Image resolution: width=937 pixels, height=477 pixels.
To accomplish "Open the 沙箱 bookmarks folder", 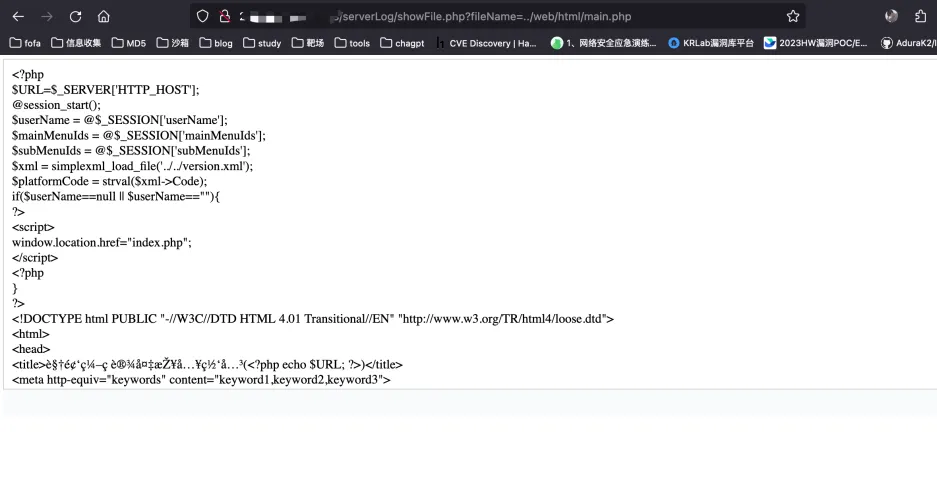I will pyautogui.click(x=173, y=43).
